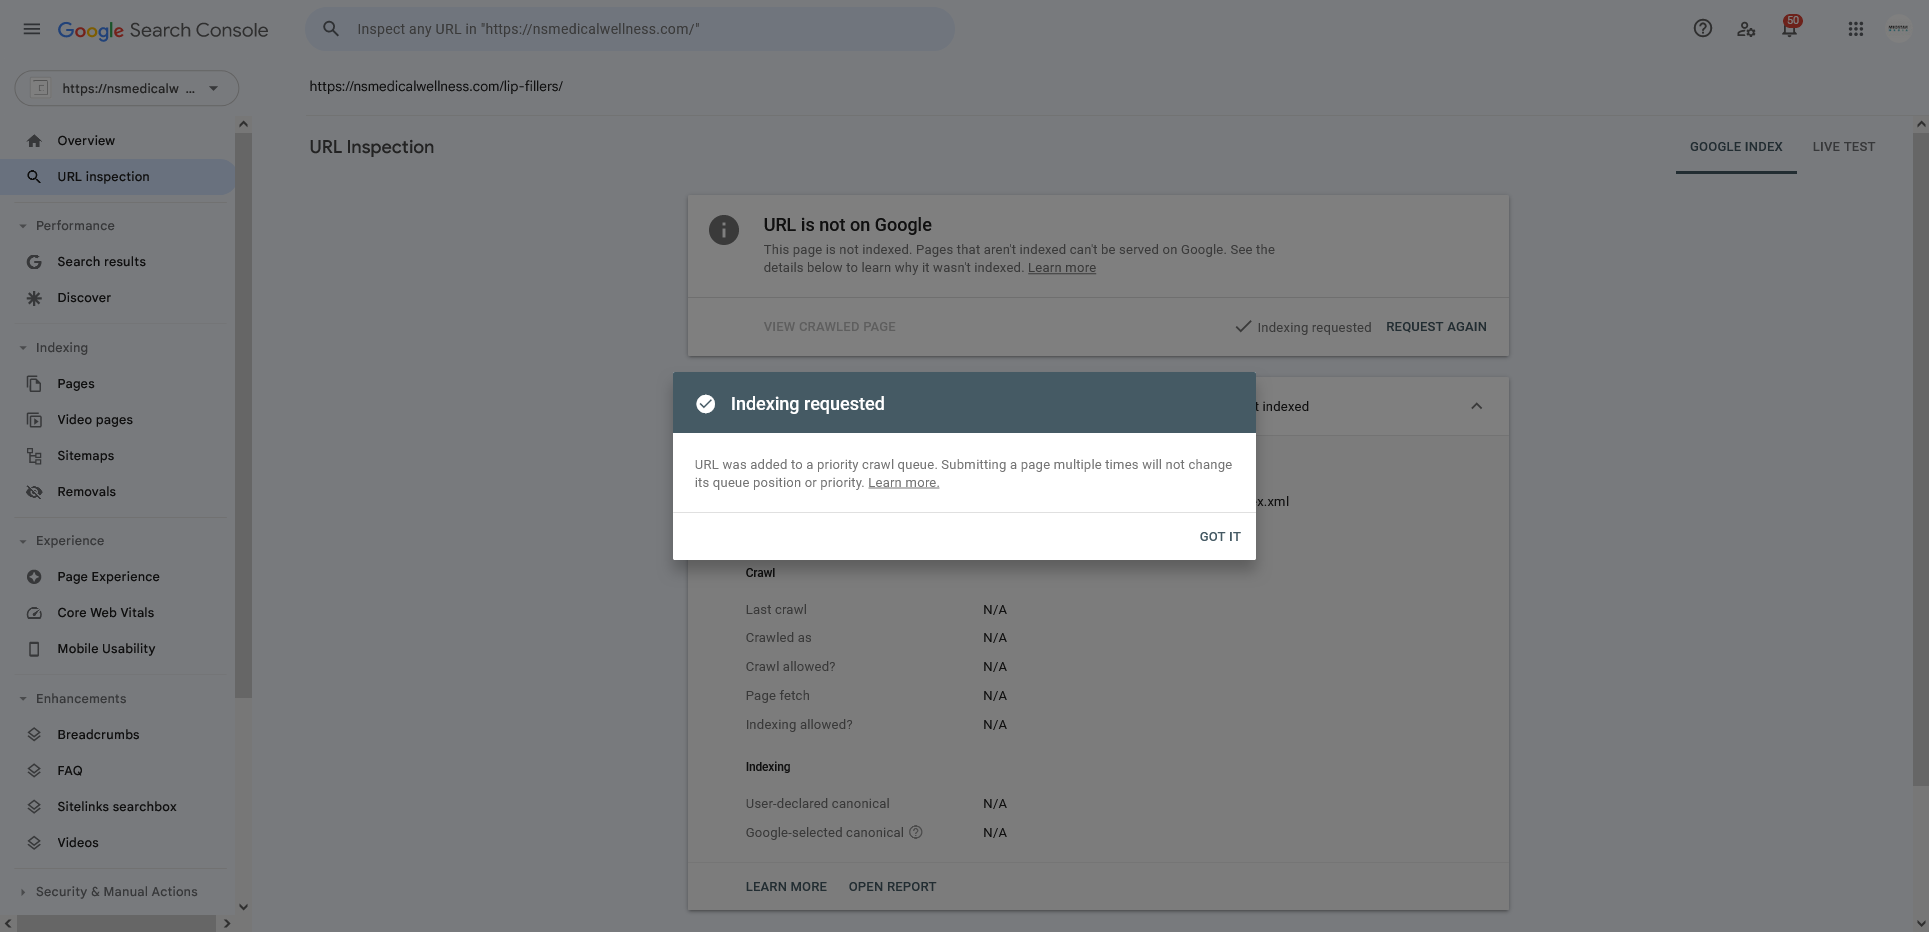The image size is (1929, 932).
Task: Focus the Inspect any URL search field
Action: pos(630,29)
